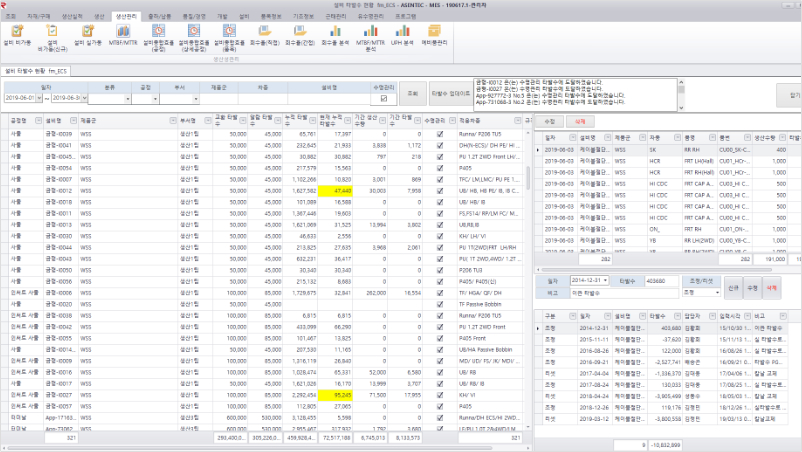
Task: Toggle 수명관리 checkbox for 금형-I0041 row
Action: 440,145
